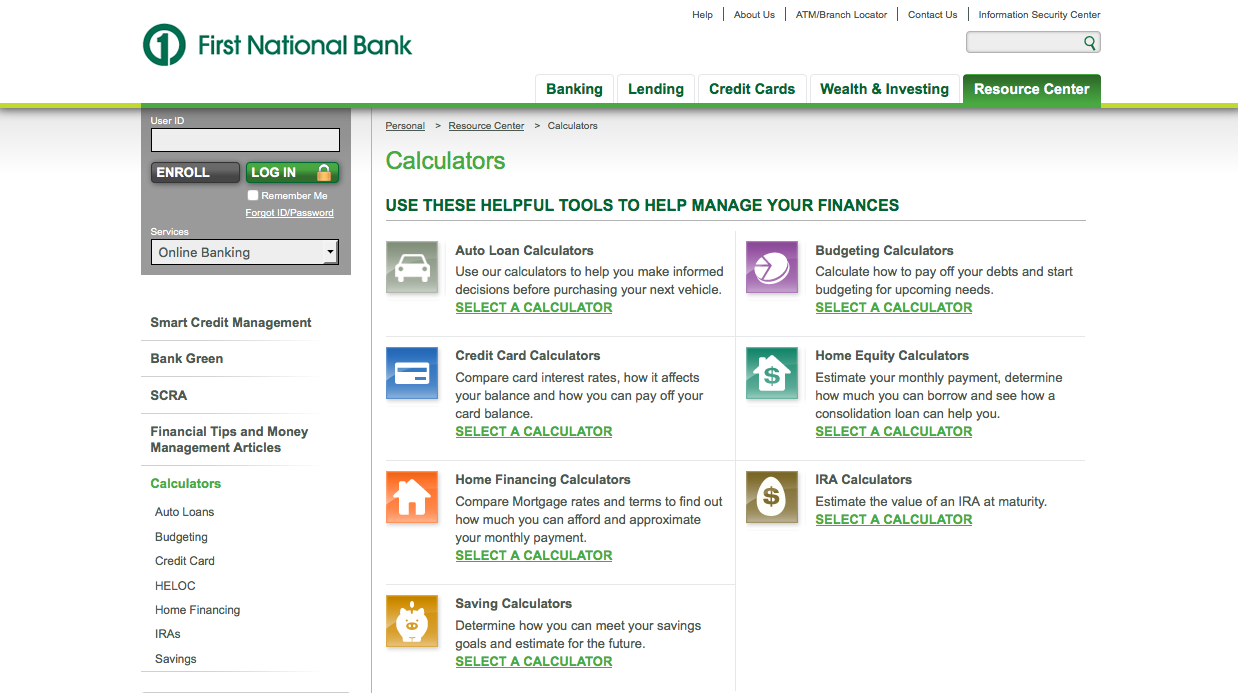1238x693 pixels.
Task: Open the Banking tab
Action: click(574, 89)
